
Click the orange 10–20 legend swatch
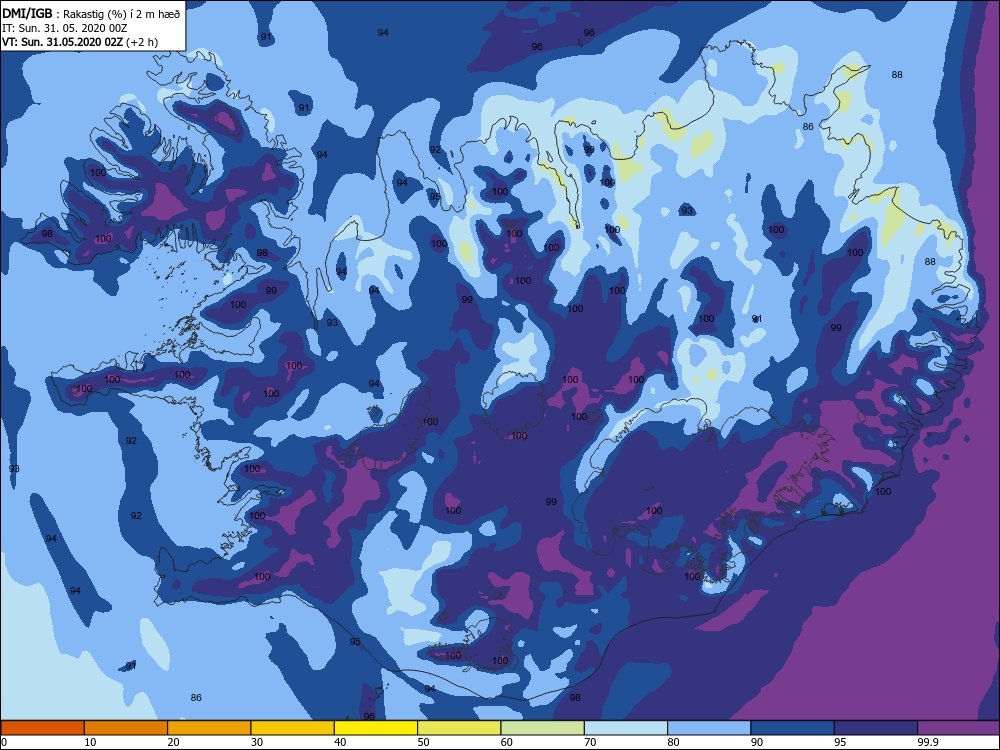[x=126, y=728]
